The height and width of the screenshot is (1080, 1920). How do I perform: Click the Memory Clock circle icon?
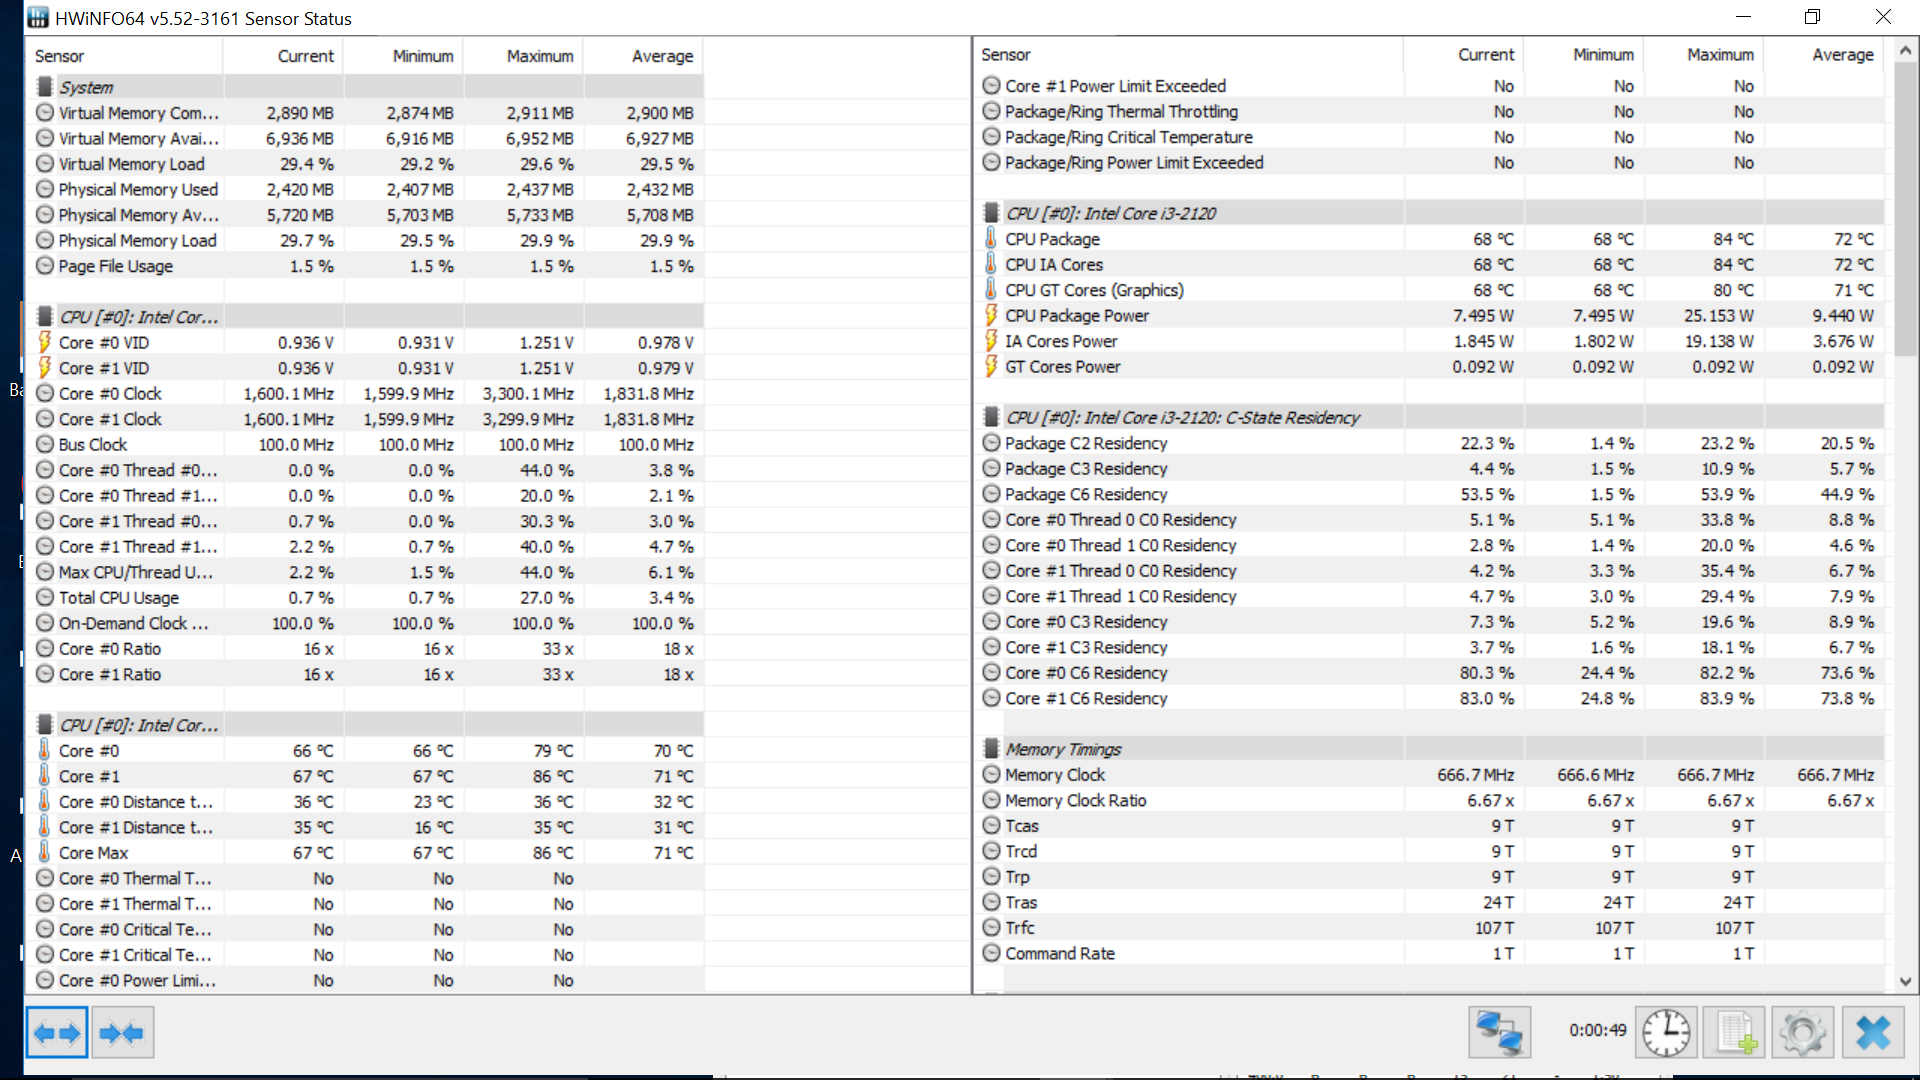point(991,774)
